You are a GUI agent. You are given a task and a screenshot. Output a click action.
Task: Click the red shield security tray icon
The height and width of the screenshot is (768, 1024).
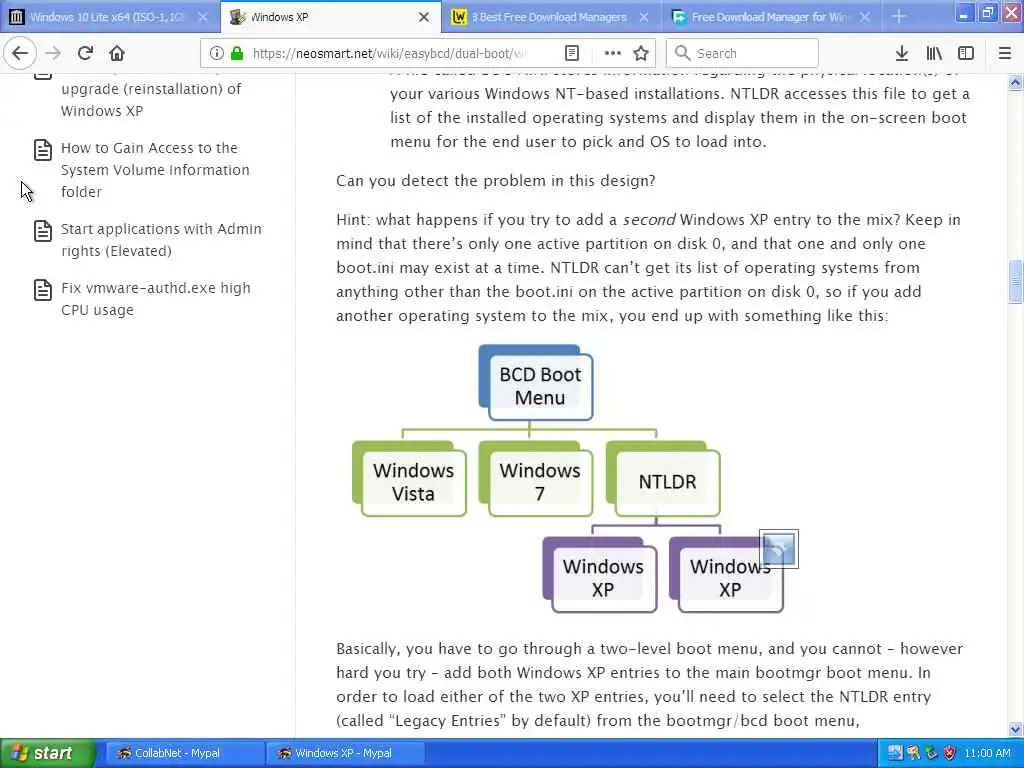(950, 753)
